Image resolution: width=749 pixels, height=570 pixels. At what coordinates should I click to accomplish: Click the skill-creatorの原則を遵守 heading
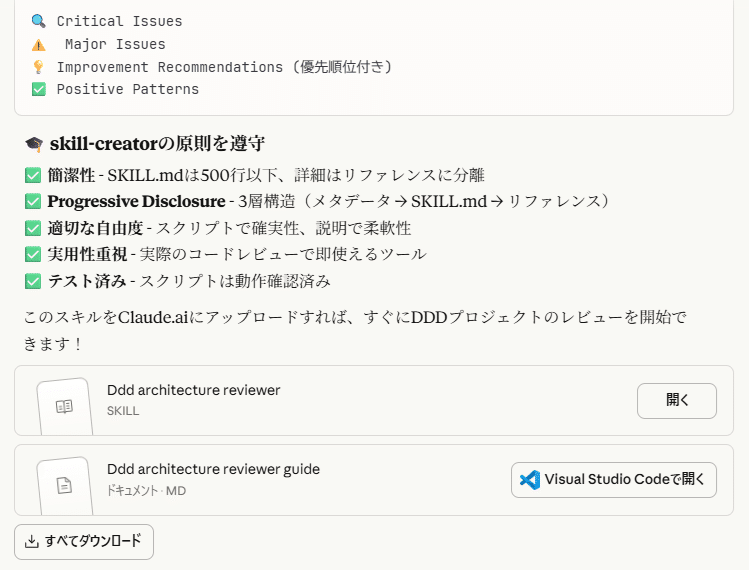click(157, 144)
